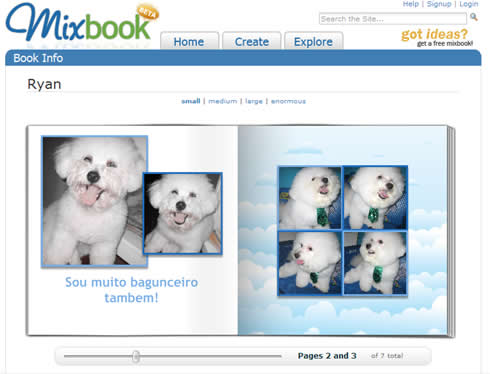
Task: Click the got ideas? promo banner
Action: click(436, 37)
